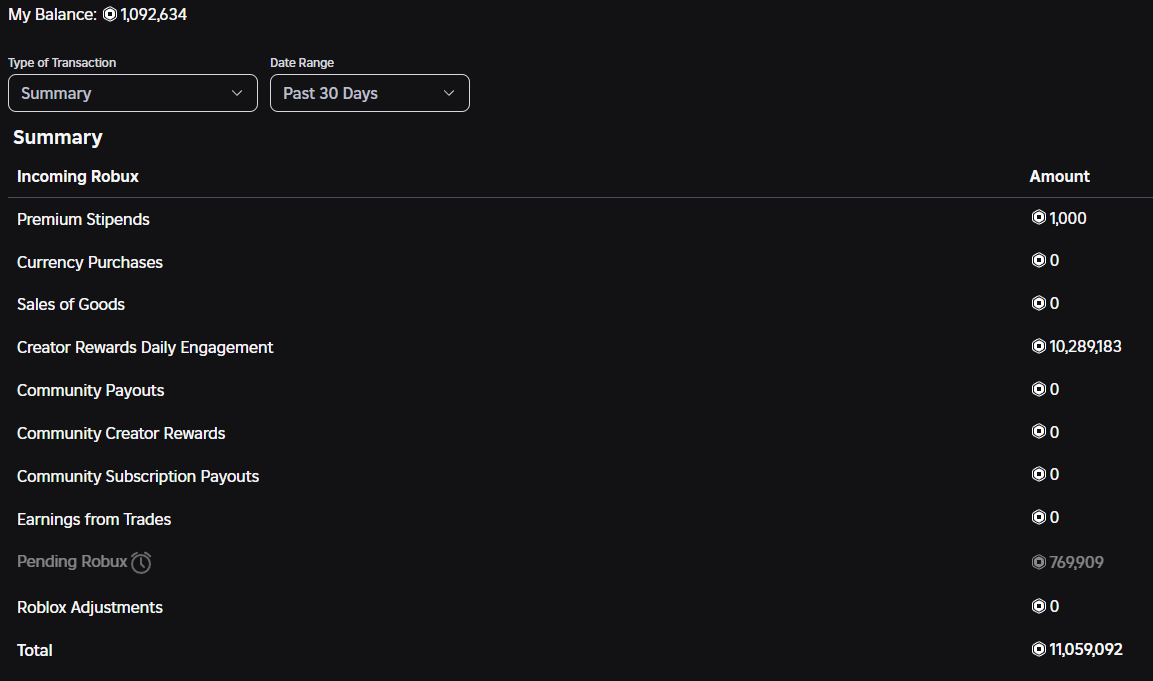The width and height of the screenshot is (1153, 681).
Task: Click the chevron arrow on Past 30 Days
Action: [x=449, y=93]
